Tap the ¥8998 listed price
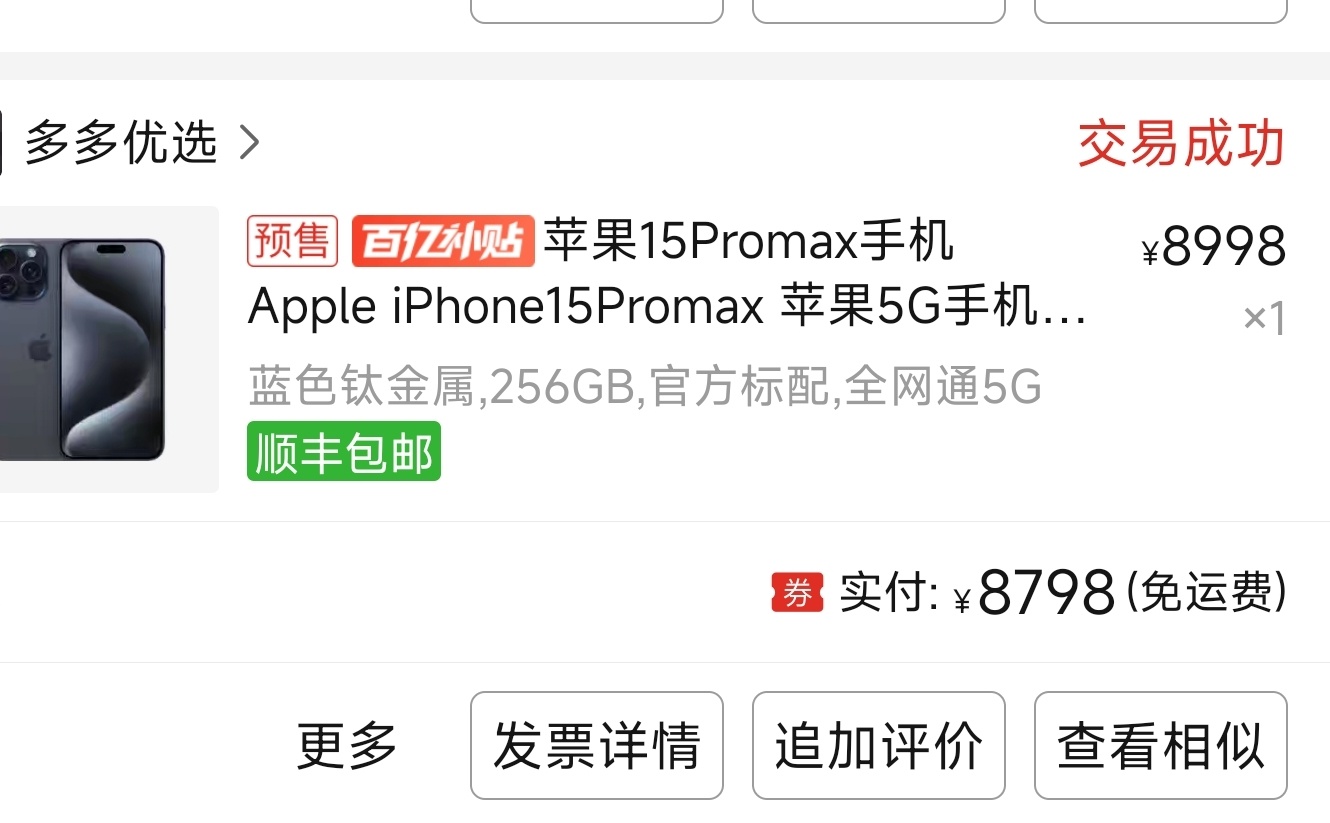 (x=1213, y=246)
